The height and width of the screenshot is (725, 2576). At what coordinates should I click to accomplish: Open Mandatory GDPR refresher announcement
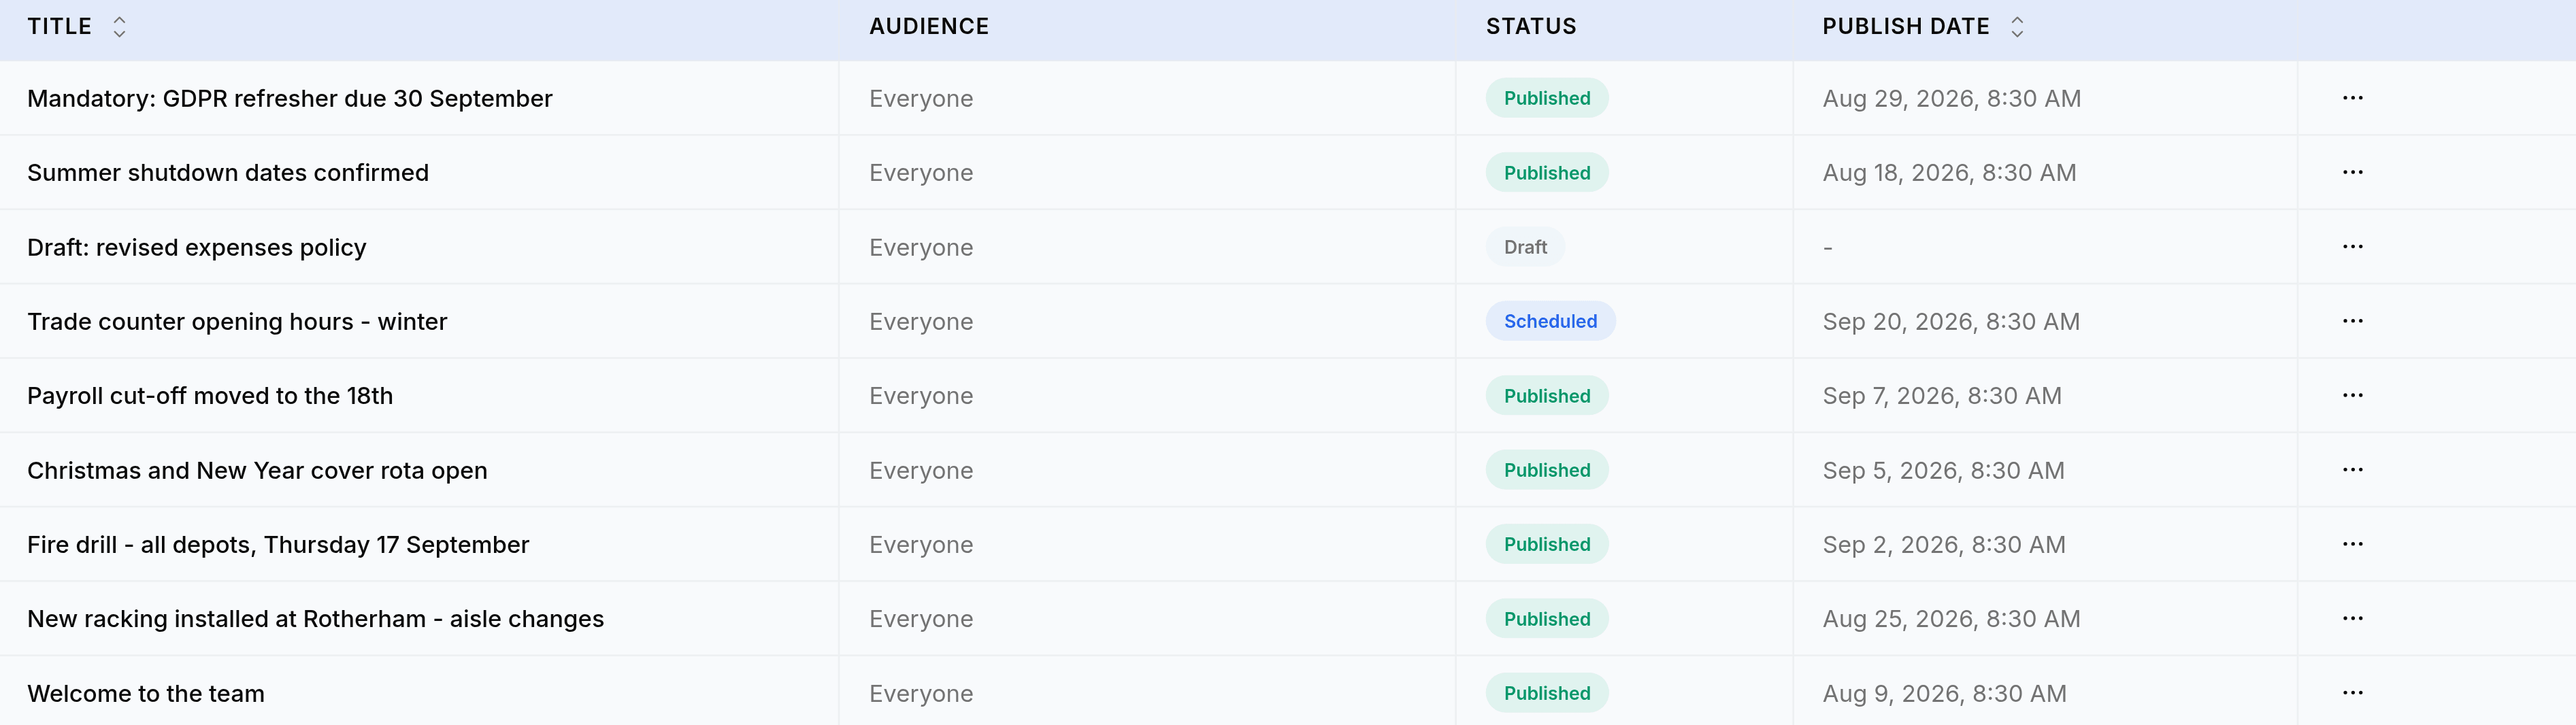pyautogui.click(x=290, y=98)
